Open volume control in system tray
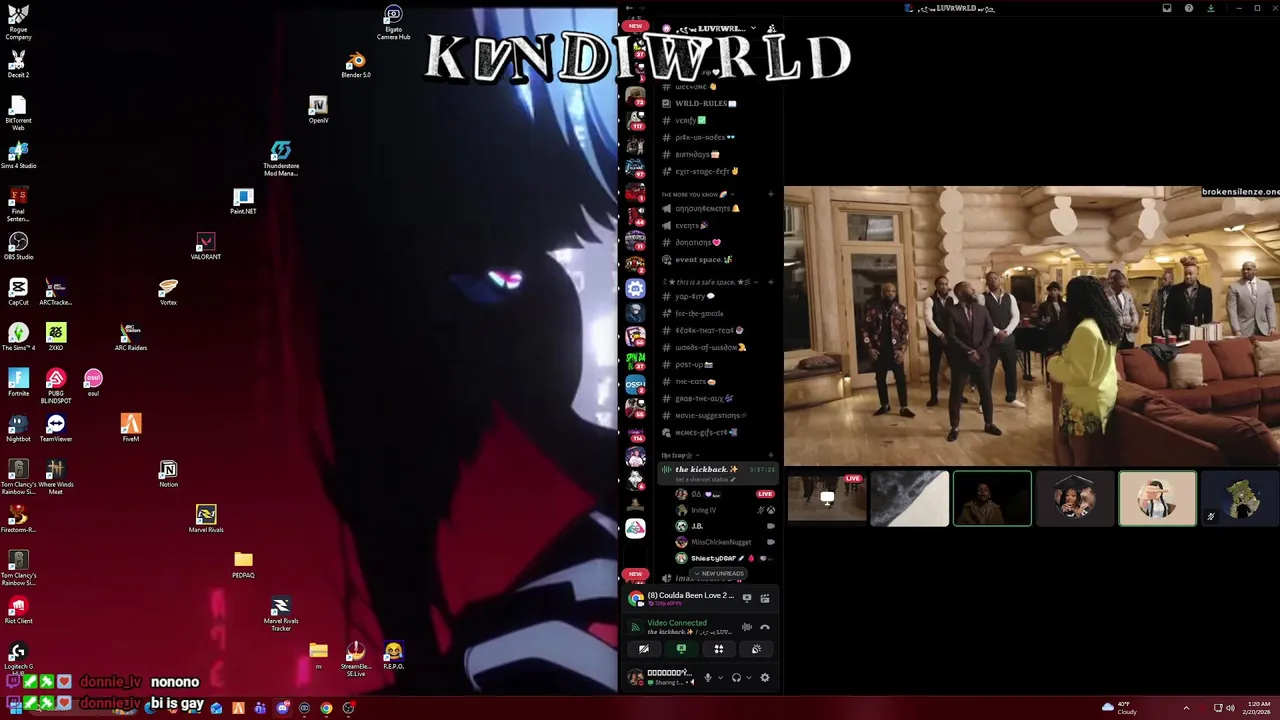Image resolution: width=1280 pixels, height=720 pixels. [1230, 708]
